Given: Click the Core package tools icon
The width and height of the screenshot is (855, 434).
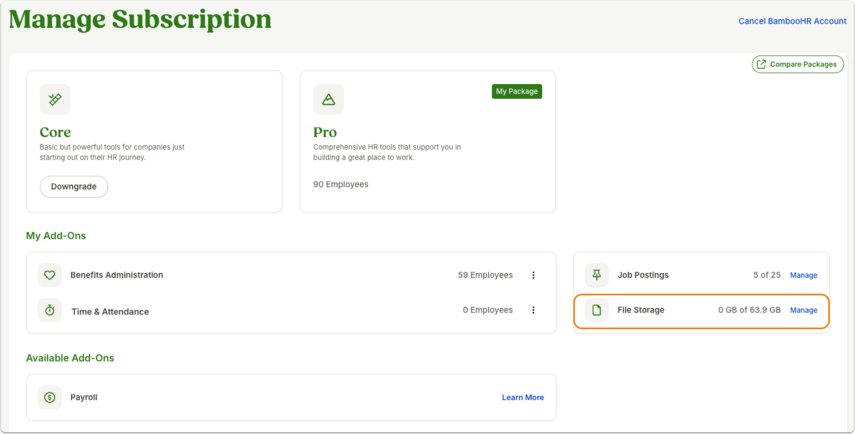Looking at the screenshot, I should (55, 99).
